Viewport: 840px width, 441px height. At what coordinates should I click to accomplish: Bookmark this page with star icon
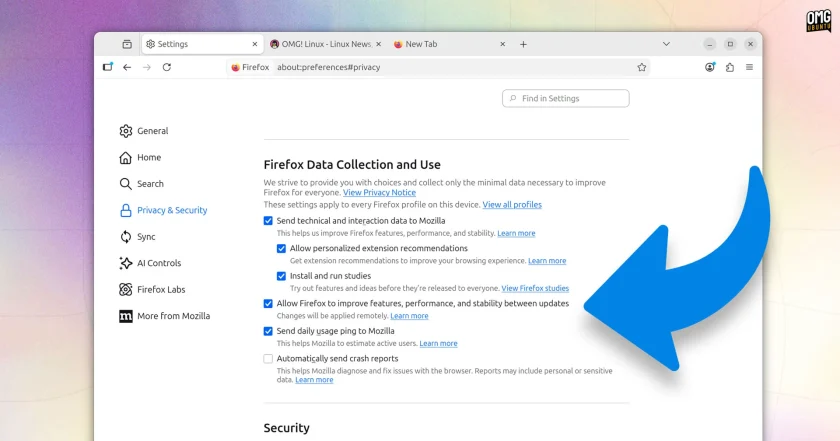click(x=642, y=67)
